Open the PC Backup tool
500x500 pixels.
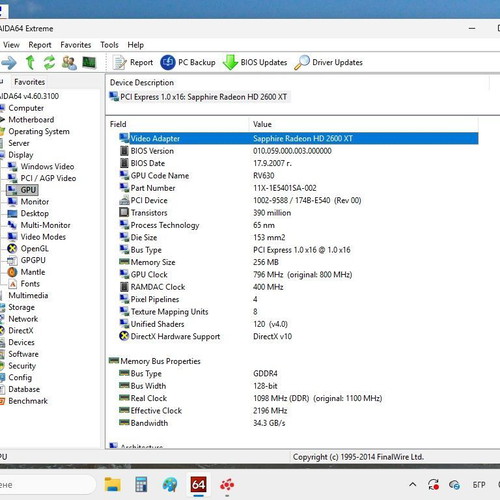point(188,62)
